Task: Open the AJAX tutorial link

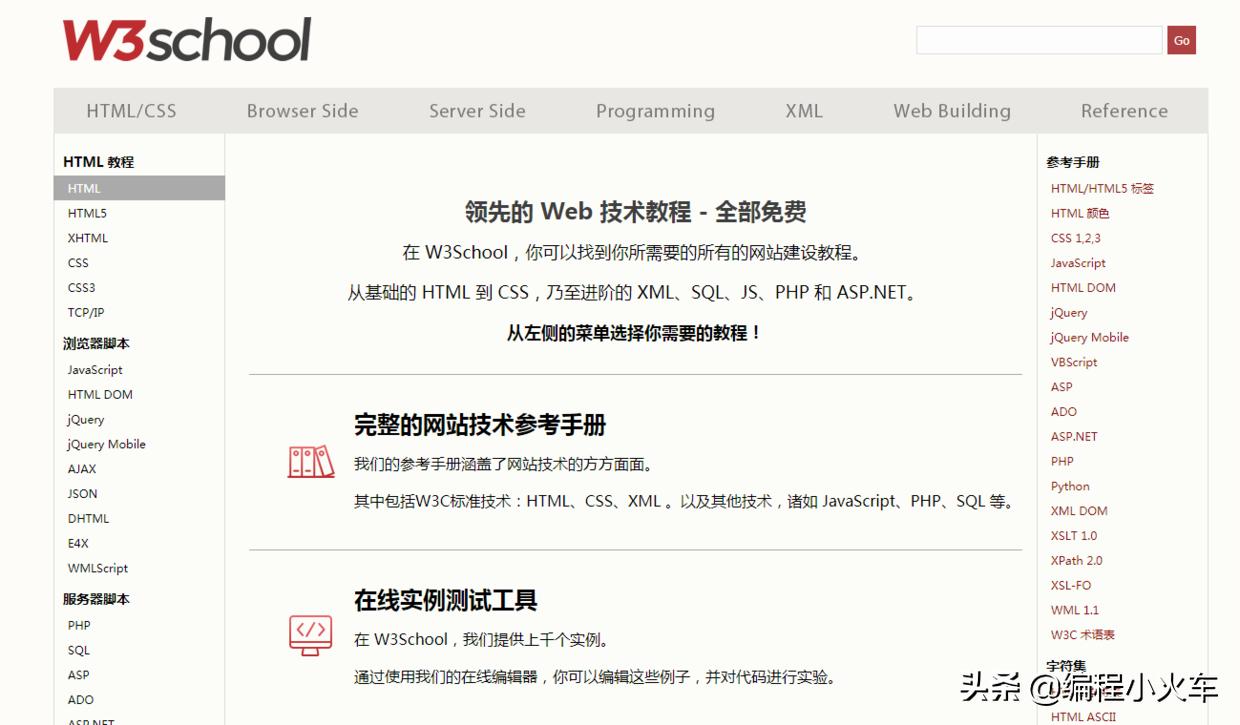Action: (80, 469)
